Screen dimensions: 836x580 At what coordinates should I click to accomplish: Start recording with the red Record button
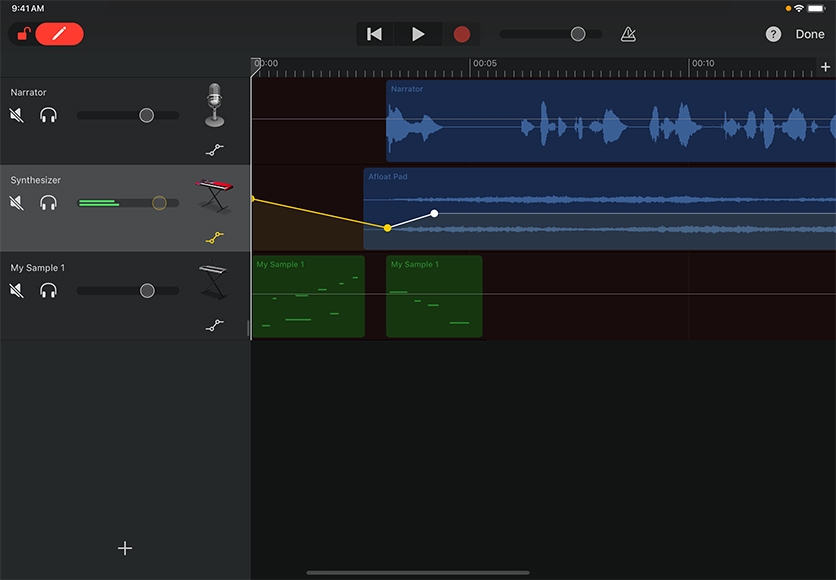(x=461, y=34)
